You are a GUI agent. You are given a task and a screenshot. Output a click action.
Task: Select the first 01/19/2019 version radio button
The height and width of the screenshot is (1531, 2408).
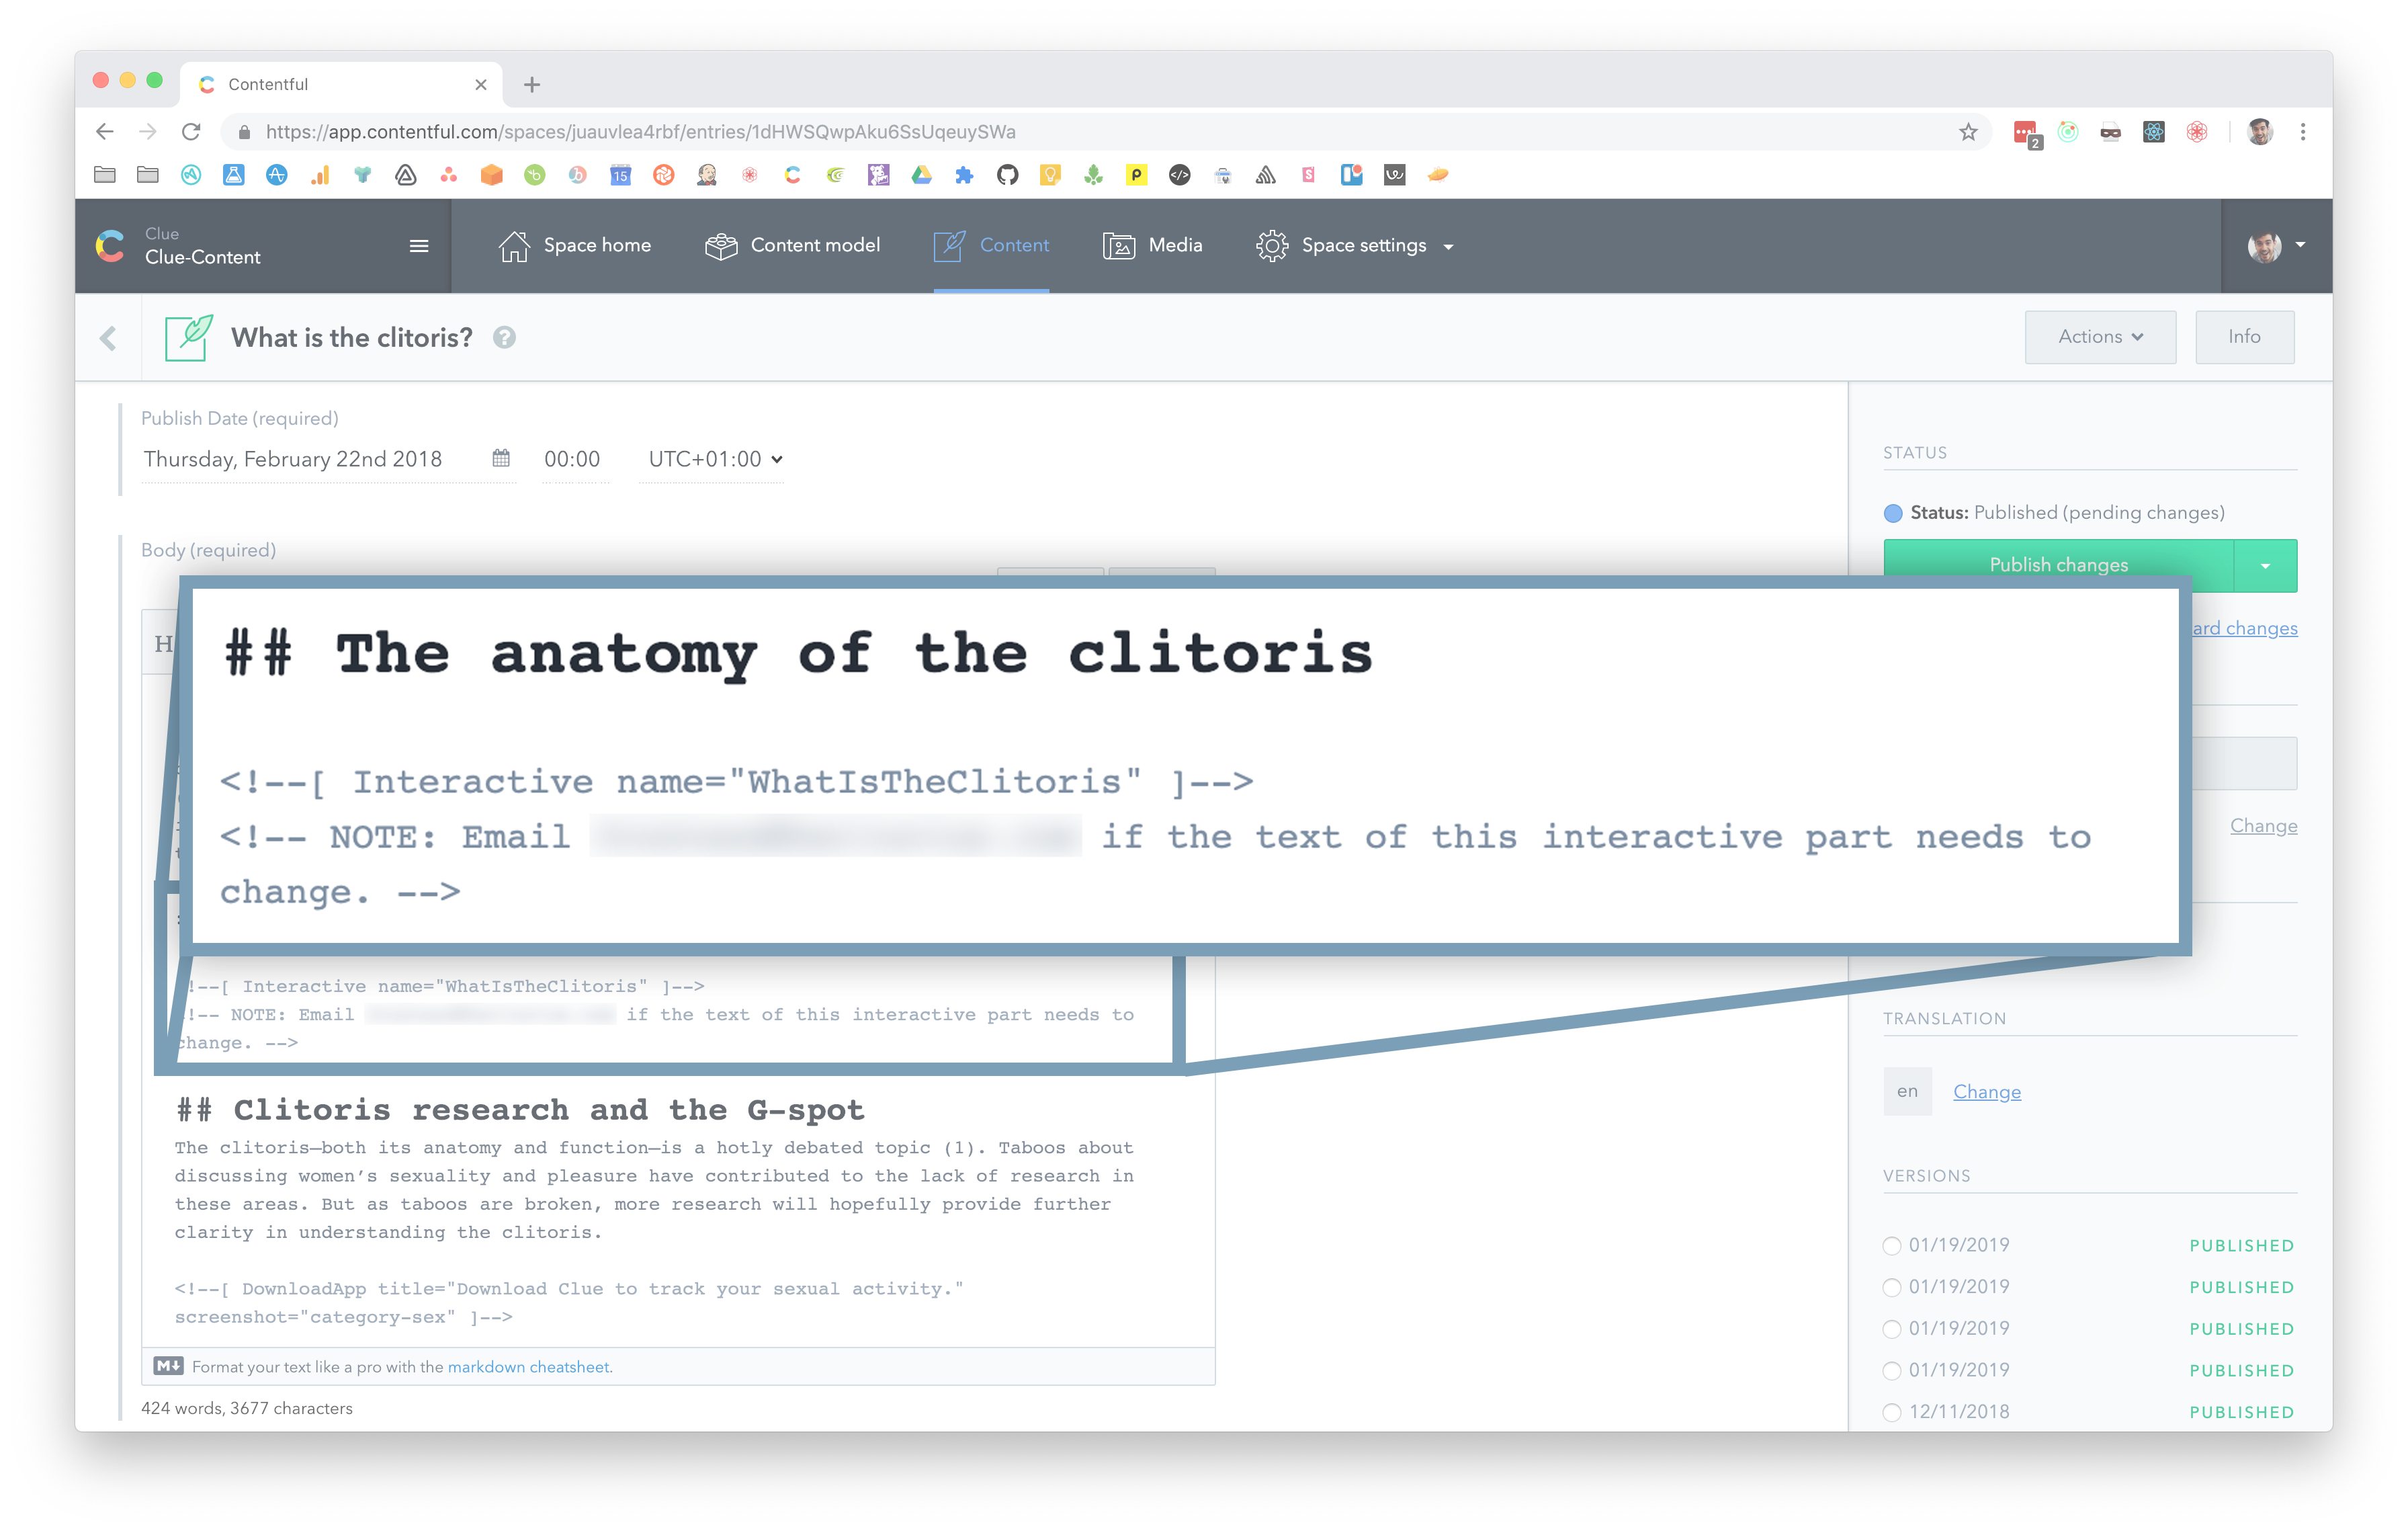[1891, 1245]
